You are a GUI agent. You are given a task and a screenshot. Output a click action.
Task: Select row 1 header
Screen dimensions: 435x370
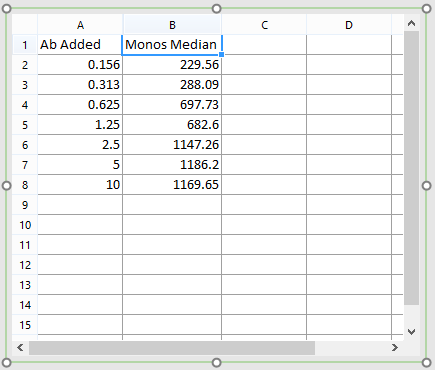[x=25, y=45]
